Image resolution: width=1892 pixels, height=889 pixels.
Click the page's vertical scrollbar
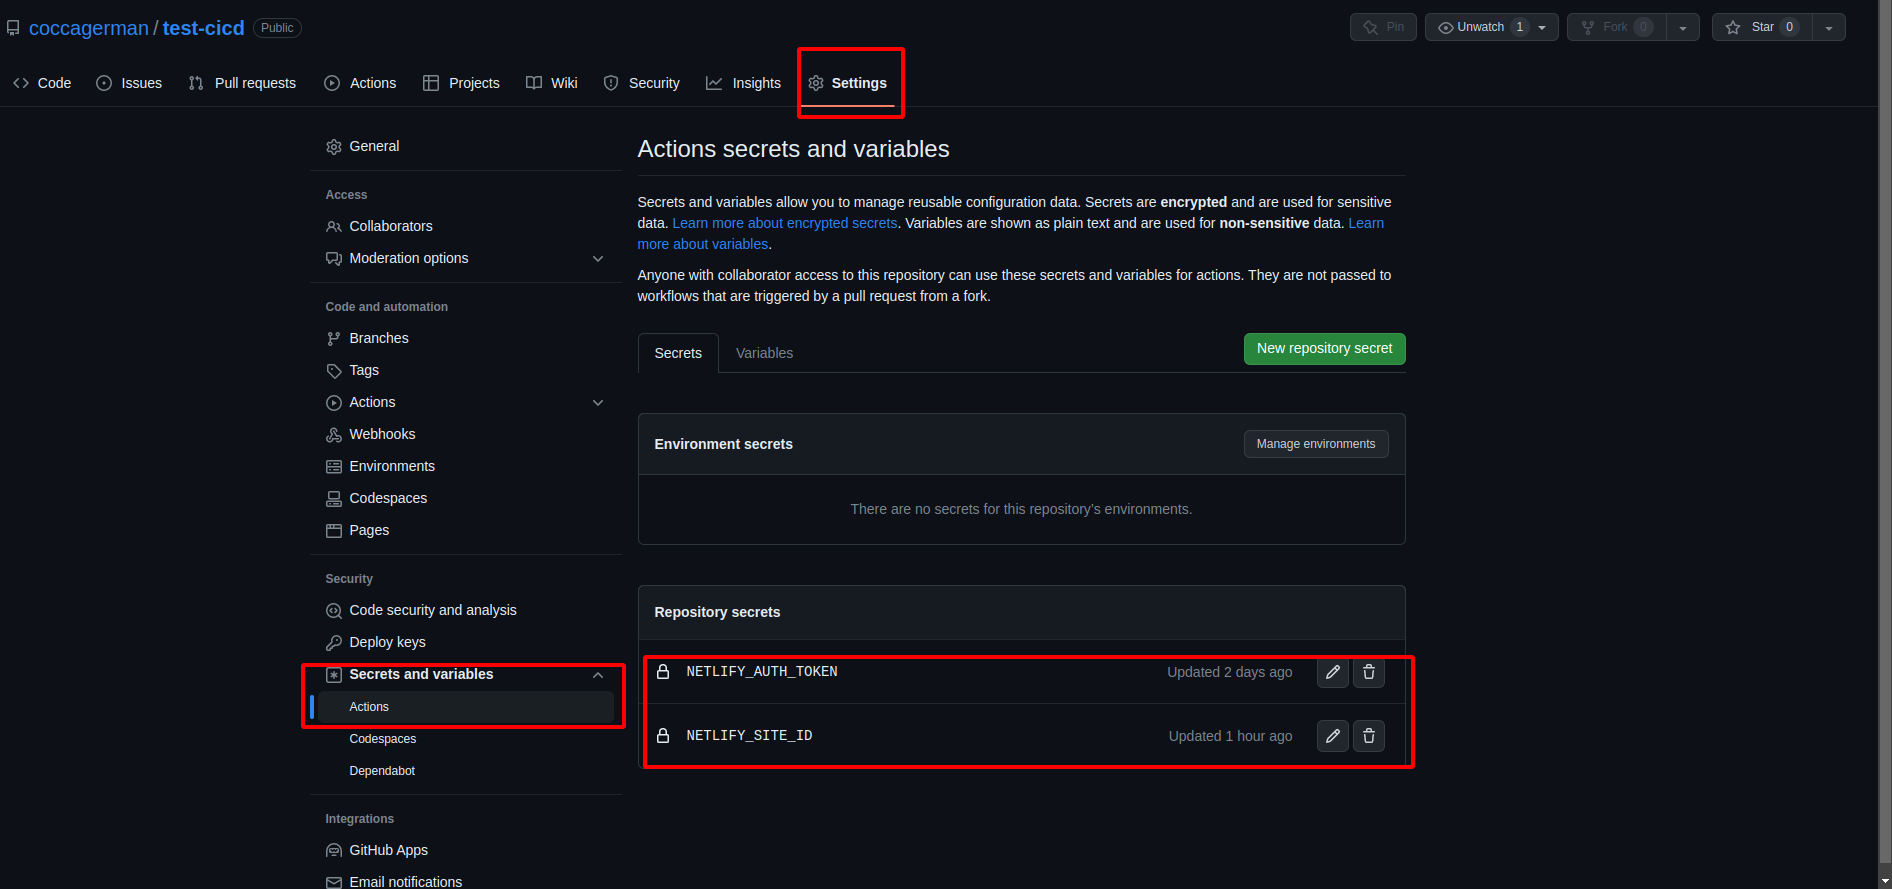1885,430
